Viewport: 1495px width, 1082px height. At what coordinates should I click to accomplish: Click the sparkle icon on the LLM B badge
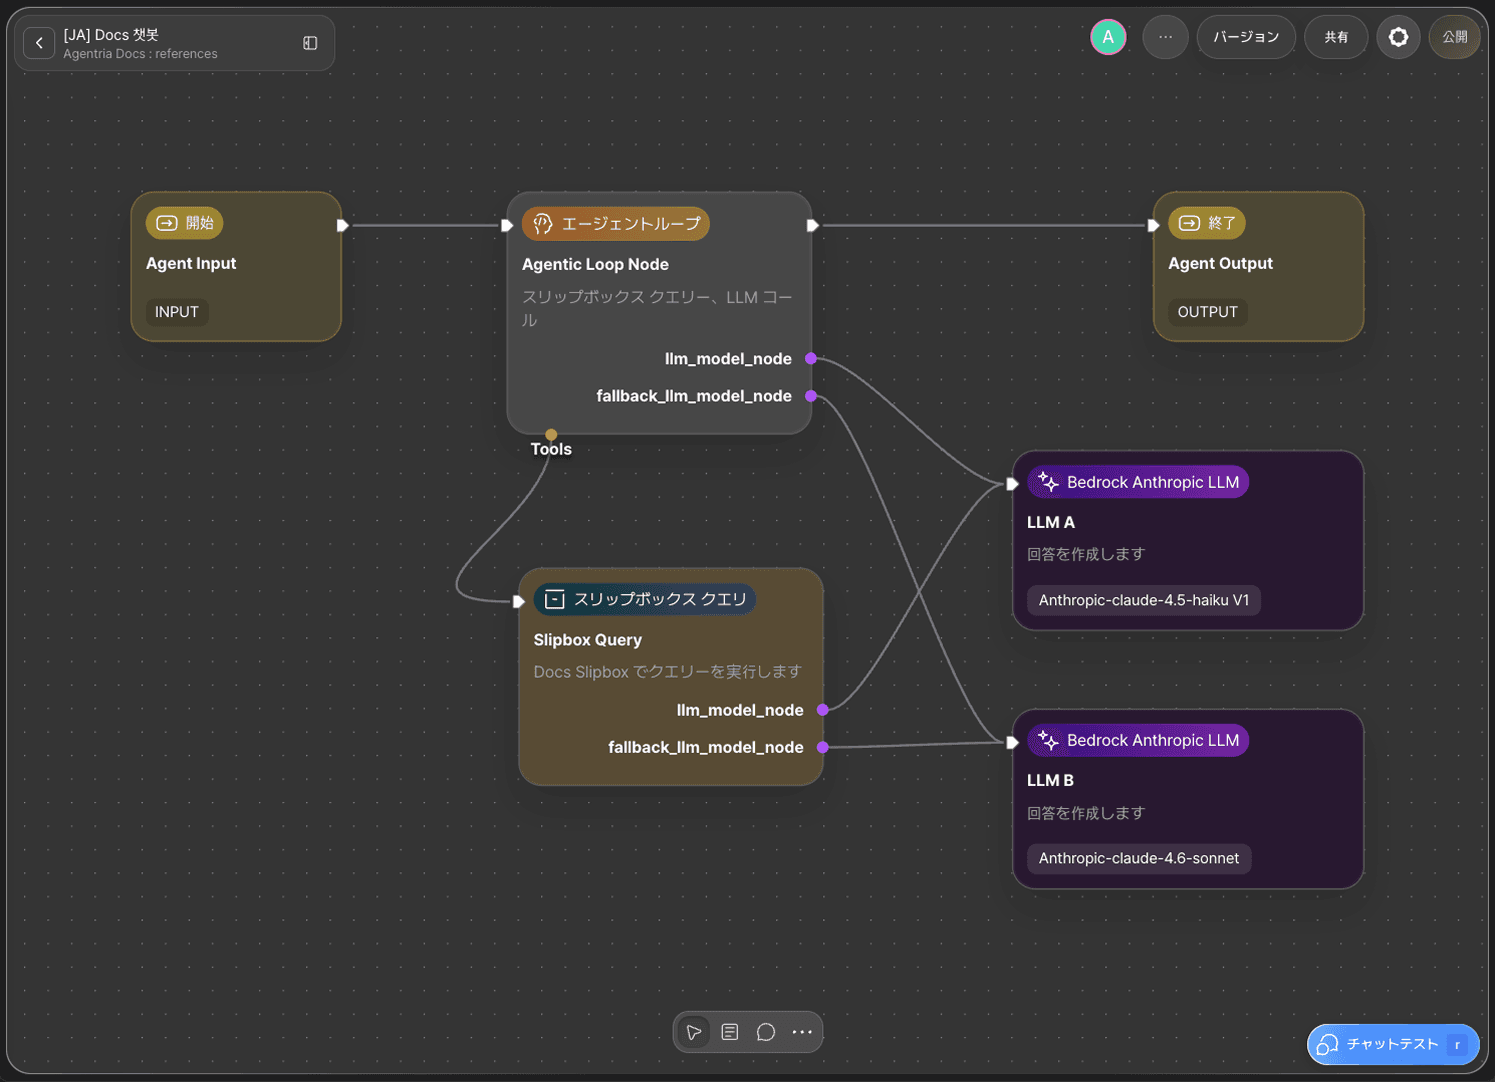[1048, 740]
